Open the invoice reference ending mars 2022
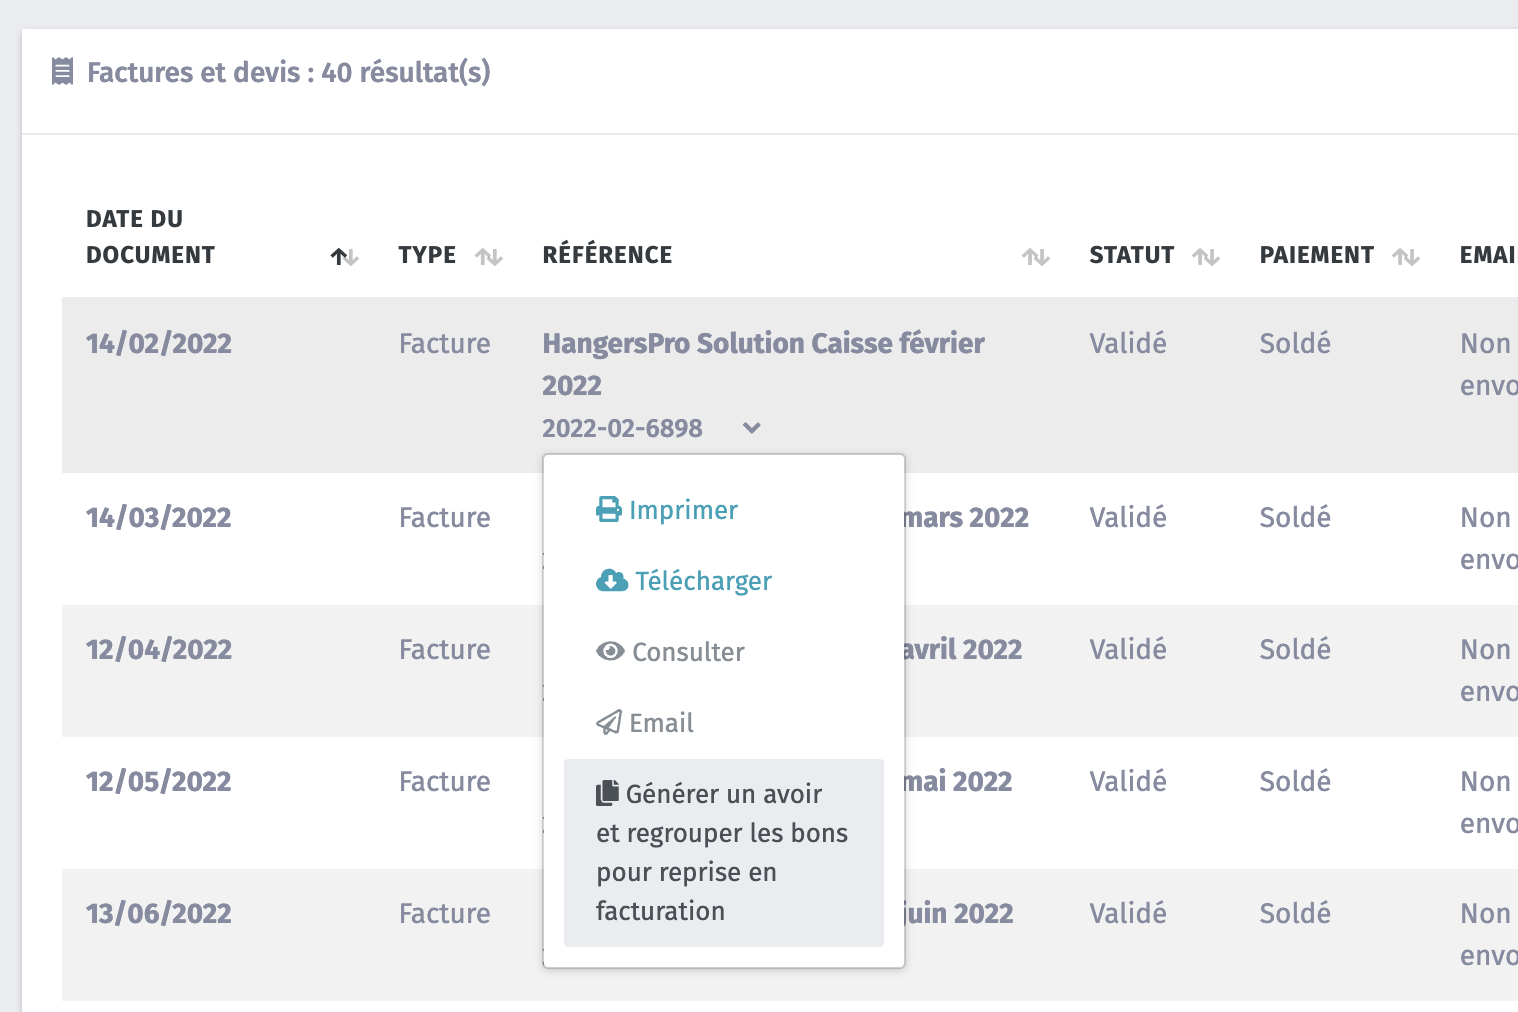This screenshot has height=1012, width=1518. click(966, 518)
